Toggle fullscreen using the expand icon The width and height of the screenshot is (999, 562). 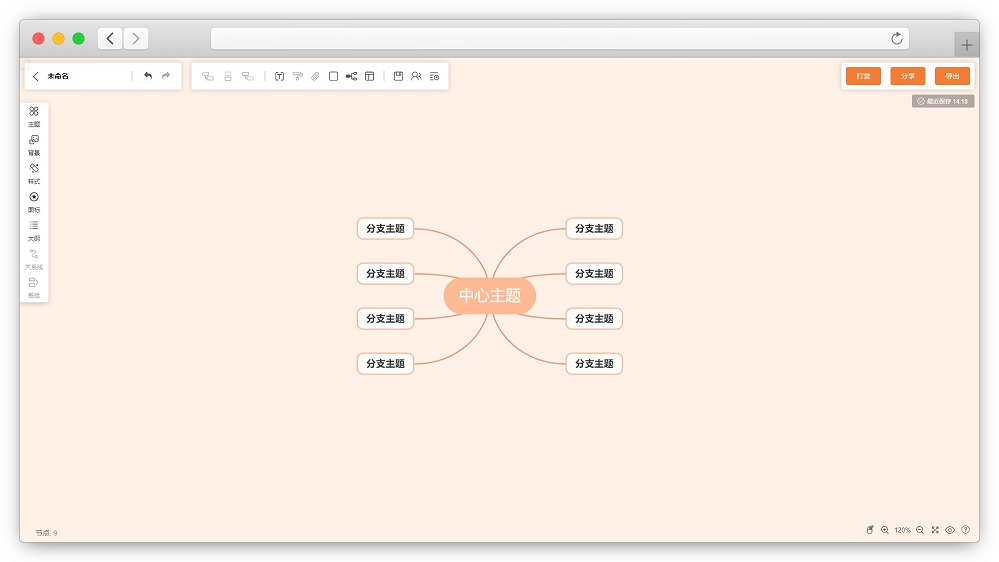[x=935, y=530]
